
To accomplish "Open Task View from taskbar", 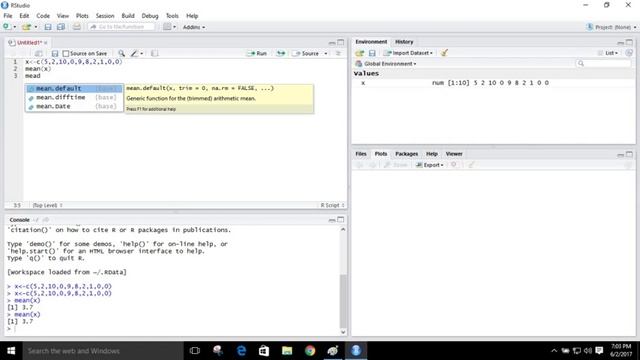I will pyautogui.click(x=195, y=351).
